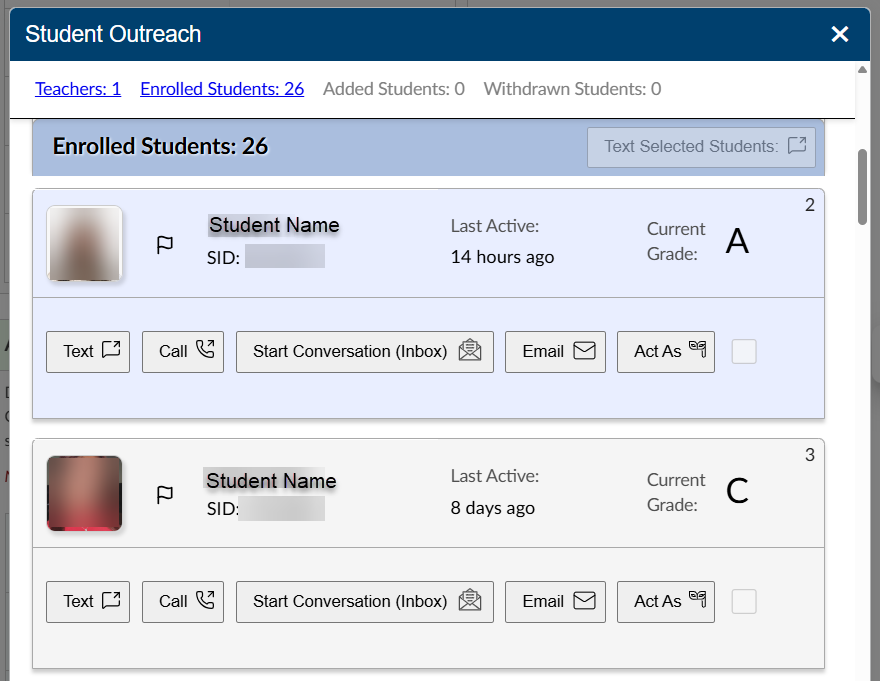Click Added Students: 0 label
The width and height of the screenshot is (880, 681).
(x=393, y=88)
